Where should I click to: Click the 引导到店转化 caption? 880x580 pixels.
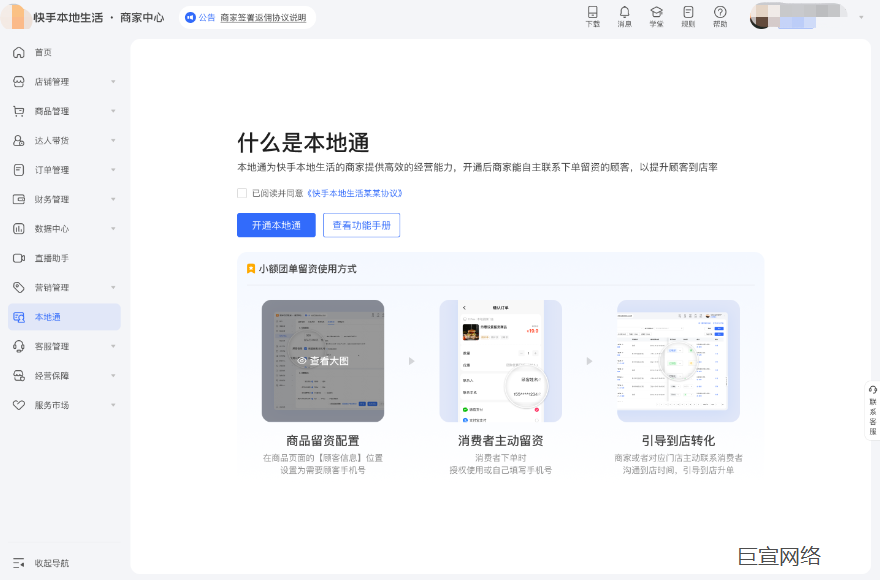coord(678,441)
